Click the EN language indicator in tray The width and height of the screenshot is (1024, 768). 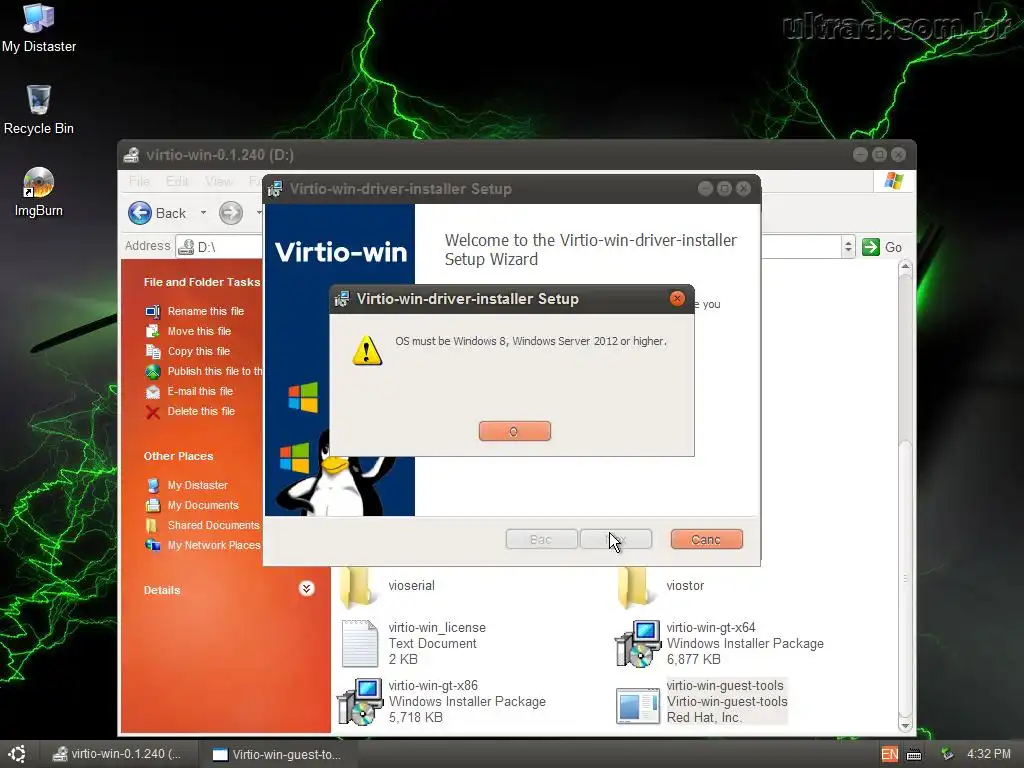click(x=889, y=754)
